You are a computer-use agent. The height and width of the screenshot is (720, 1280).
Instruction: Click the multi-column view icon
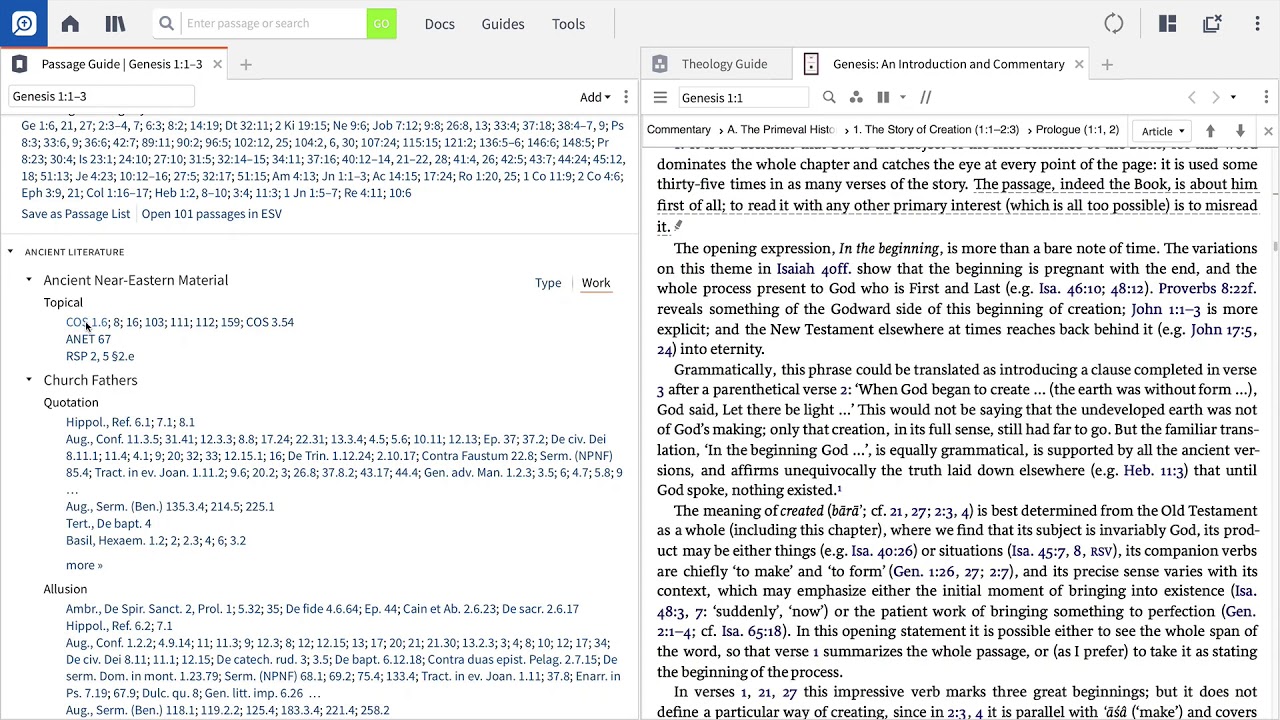tap(883, 97)
